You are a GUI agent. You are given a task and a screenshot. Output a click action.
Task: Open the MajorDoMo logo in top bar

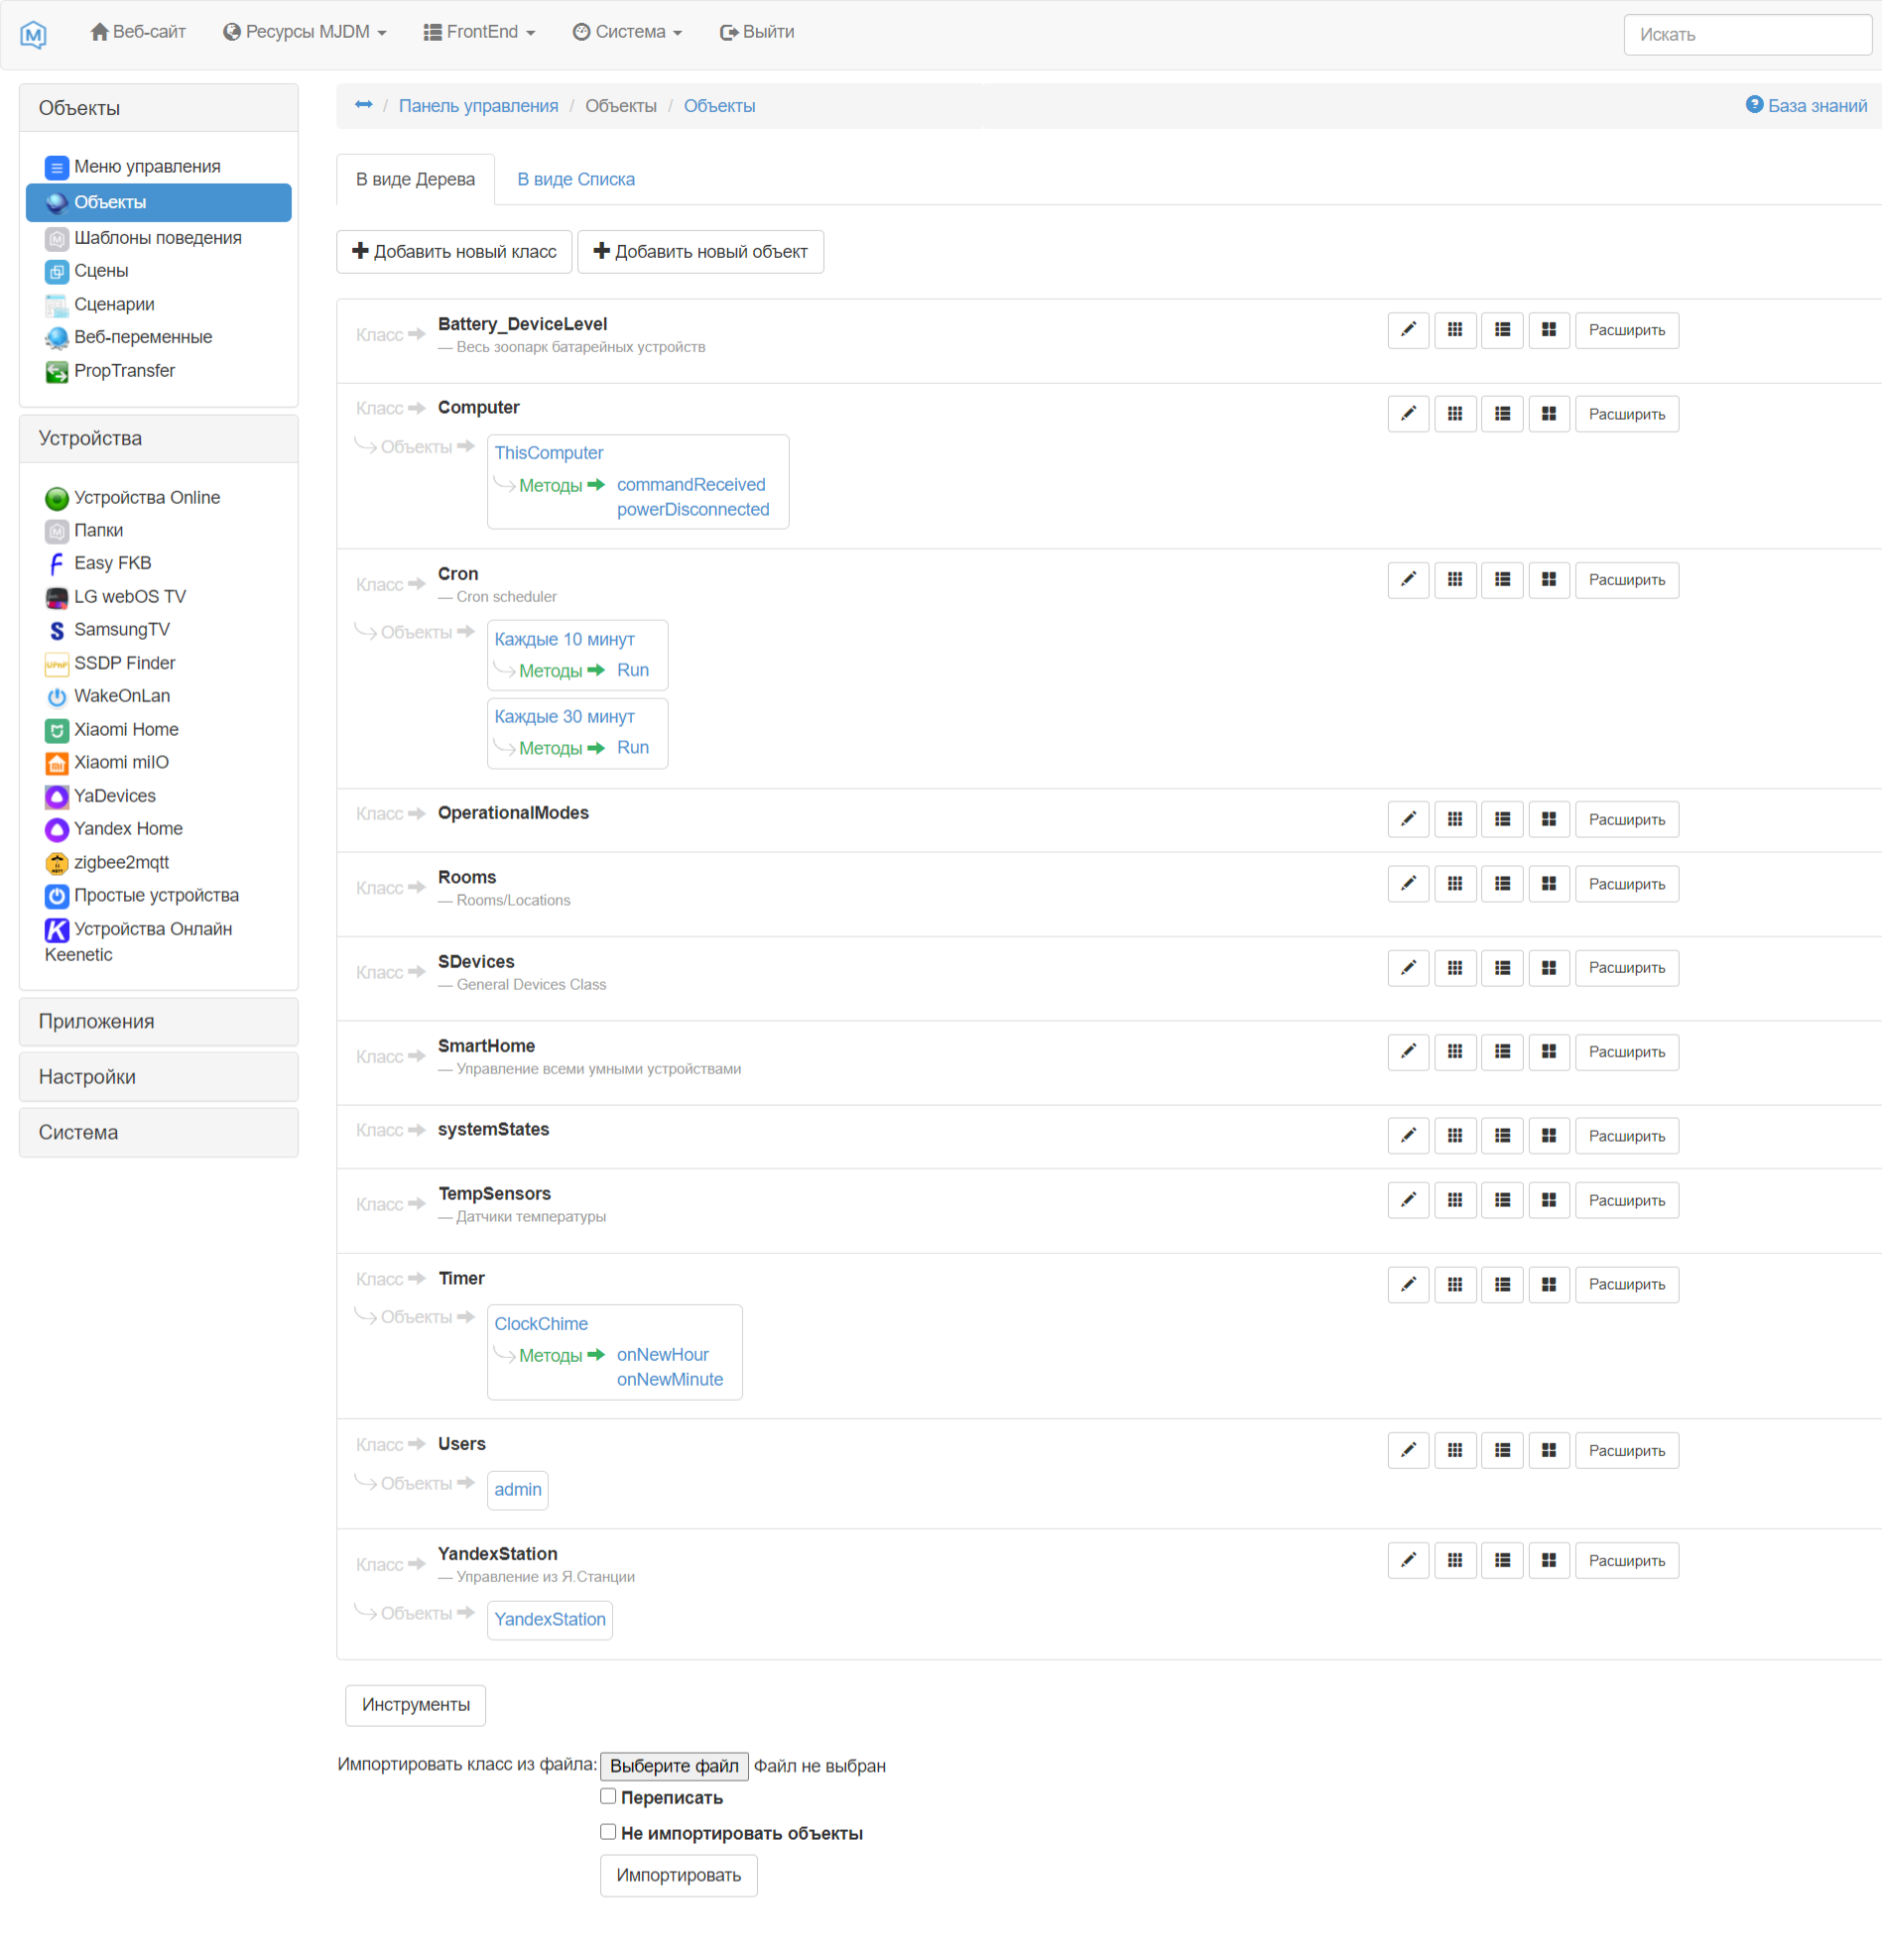tap(33, 34)
